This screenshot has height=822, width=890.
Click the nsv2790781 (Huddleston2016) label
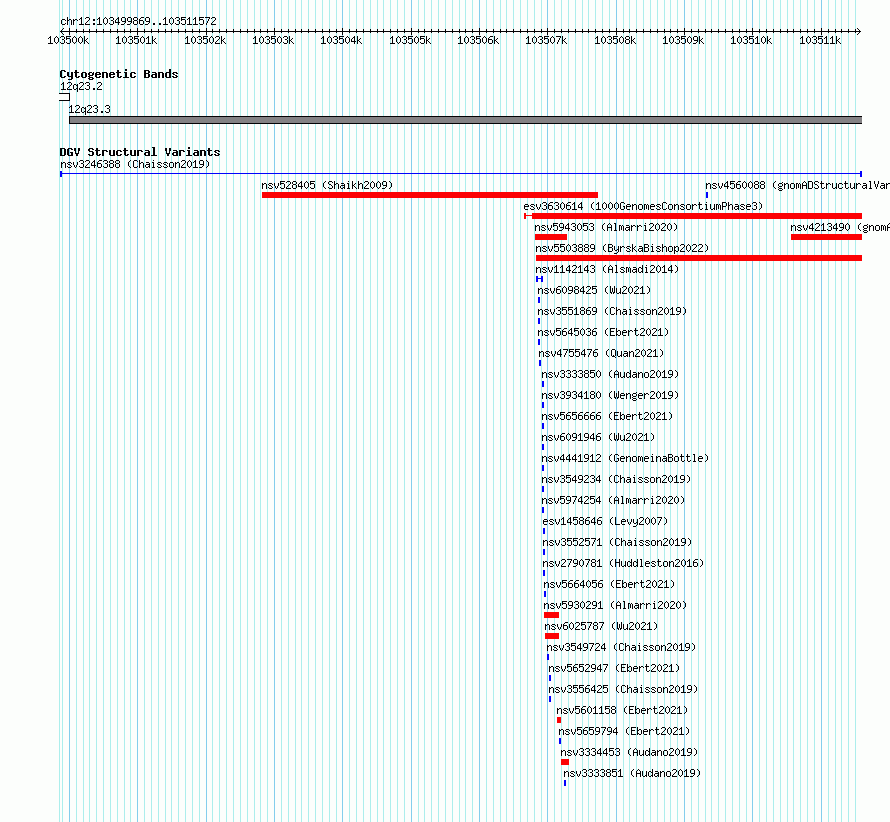(623, 563)
